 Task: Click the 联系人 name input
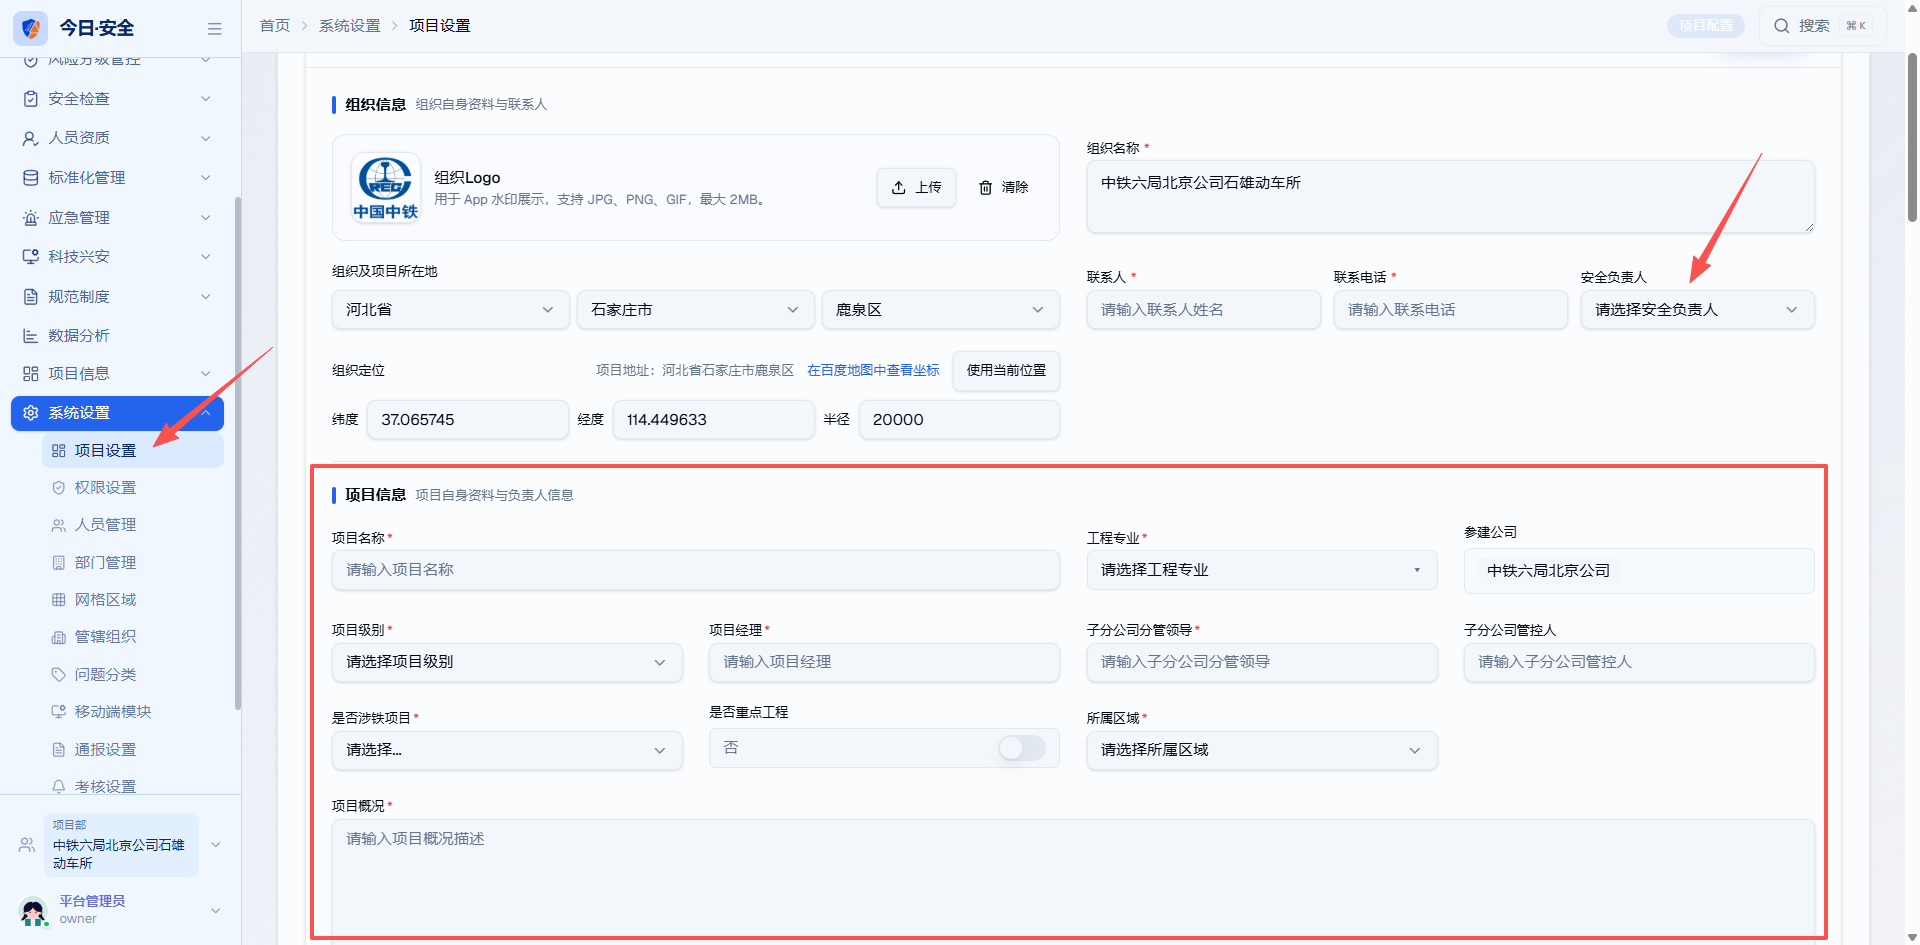pos(1203,310)
